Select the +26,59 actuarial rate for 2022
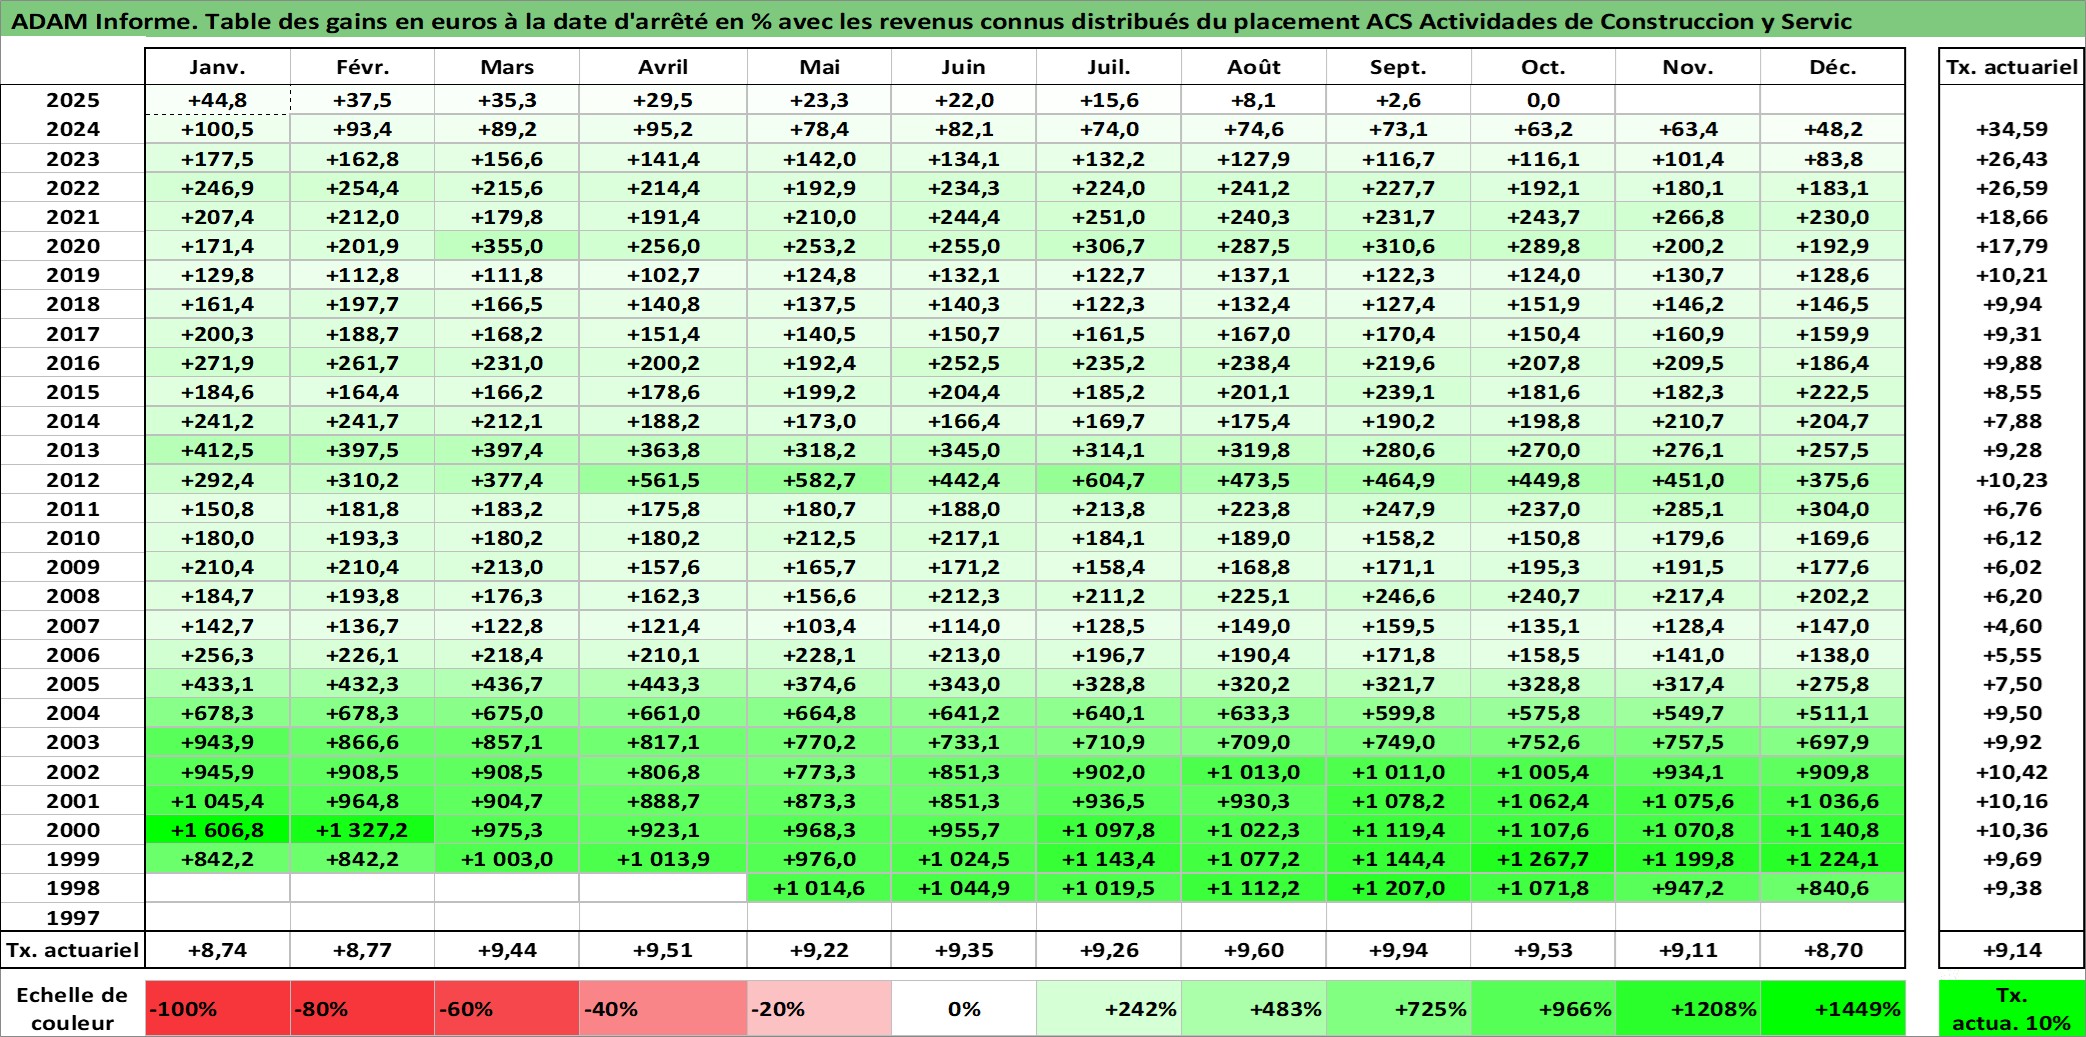The width and height of the screenshot is (2086, 1037). tap(2012, 188)
